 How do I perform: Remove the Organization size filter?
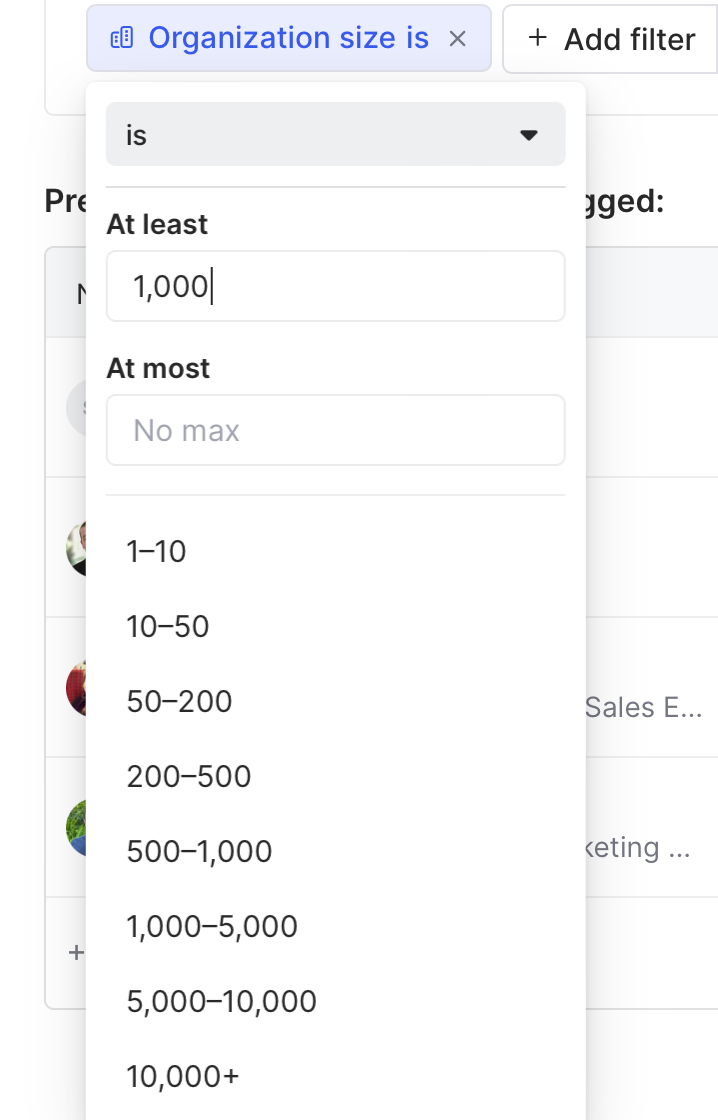click(x=457, y=39)
